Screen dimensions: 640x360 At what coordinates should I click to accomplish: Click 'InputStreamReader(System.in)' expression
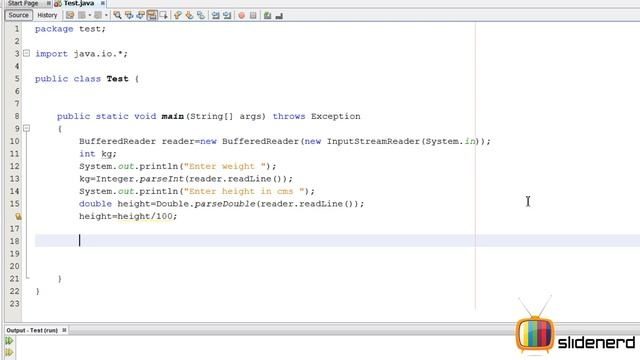pyautogui.click(x=403, y=141)
